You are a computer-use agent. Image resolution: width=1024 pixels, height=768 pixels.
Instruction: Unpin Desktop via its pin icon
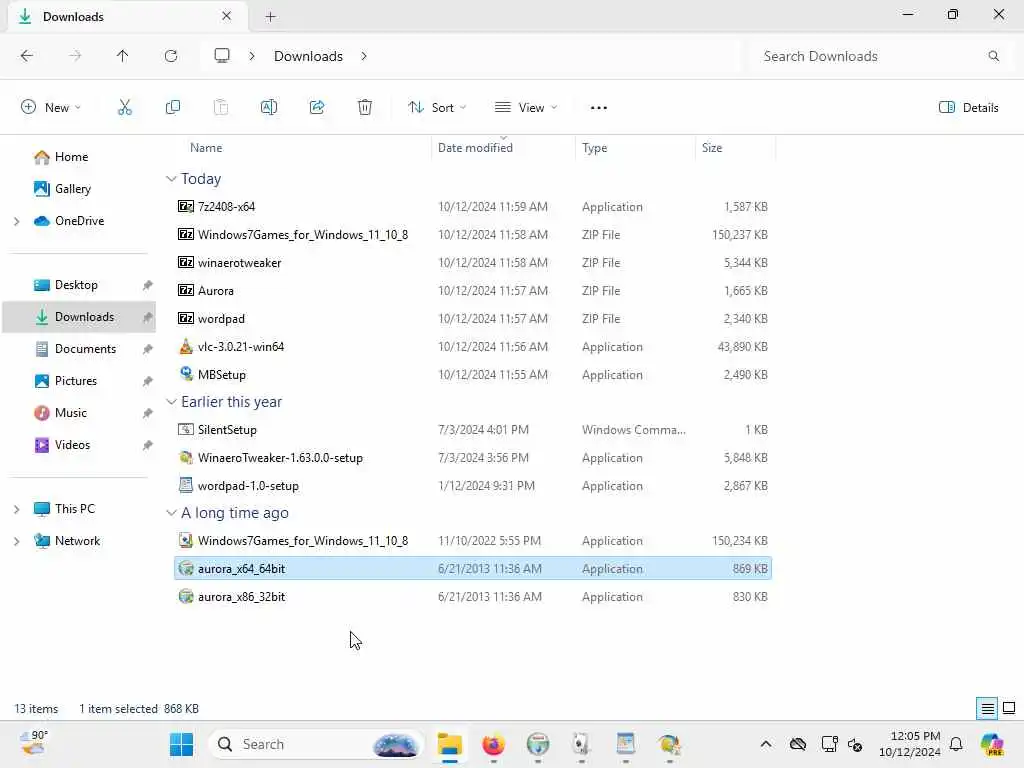point(148,285)
